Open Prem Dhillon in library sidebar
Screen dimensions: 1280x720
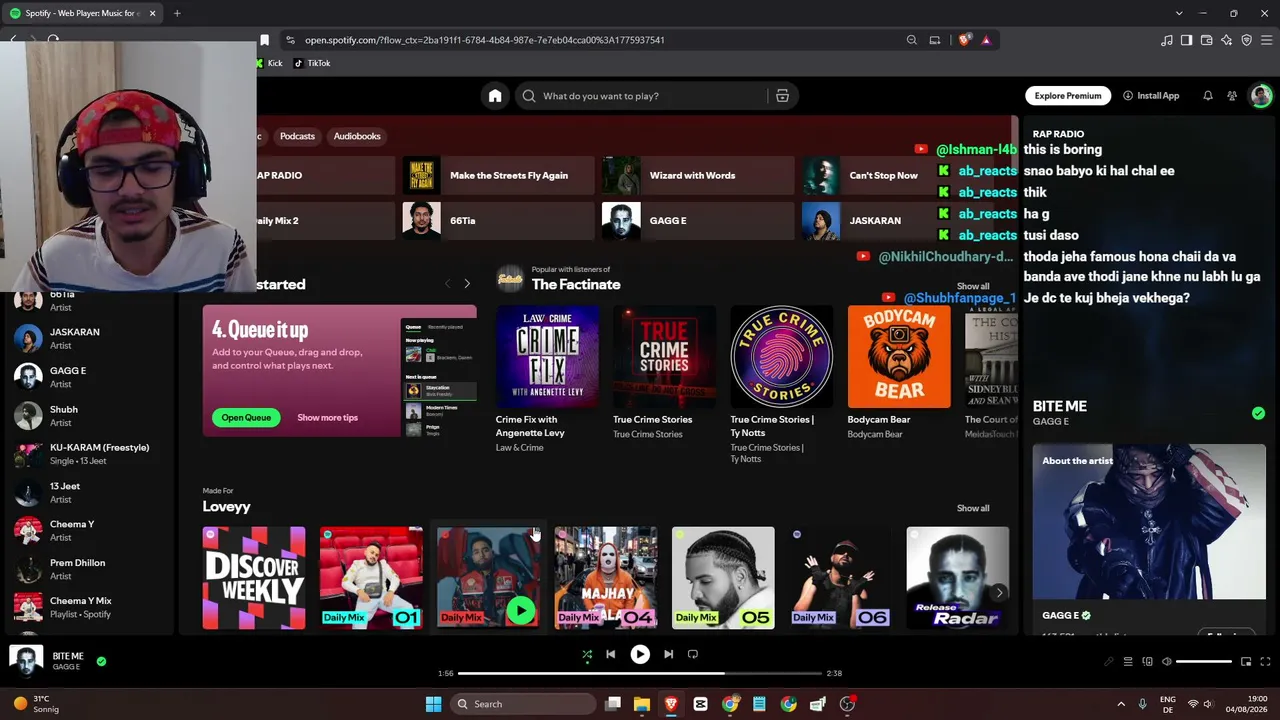(88, 569)
